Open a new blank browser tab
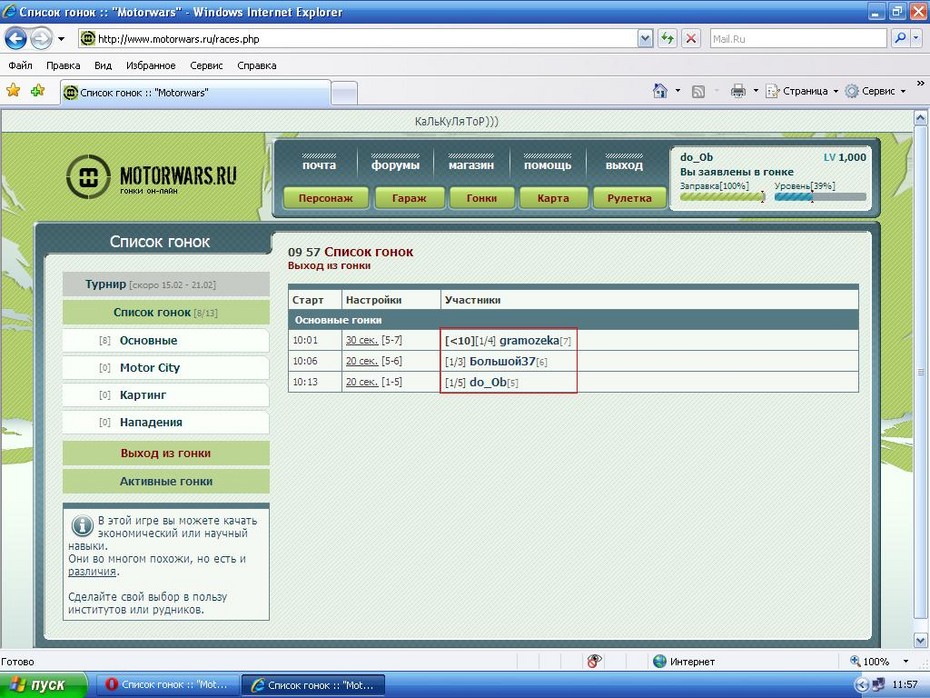 pos(344,93)
